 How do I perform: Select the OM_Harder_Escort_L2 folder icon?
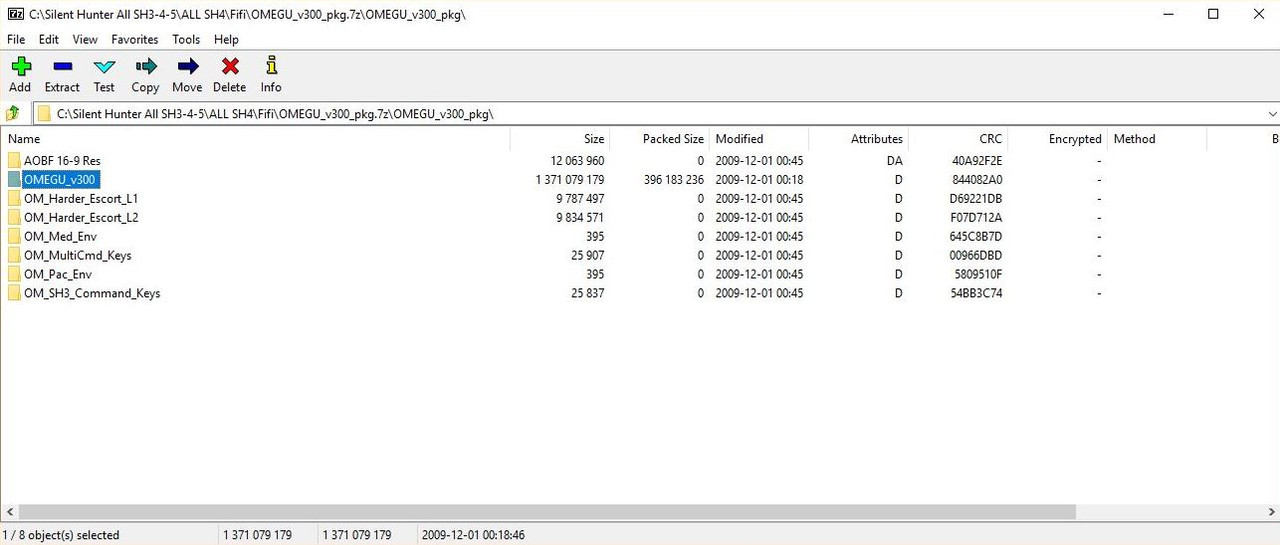[14, 217]
